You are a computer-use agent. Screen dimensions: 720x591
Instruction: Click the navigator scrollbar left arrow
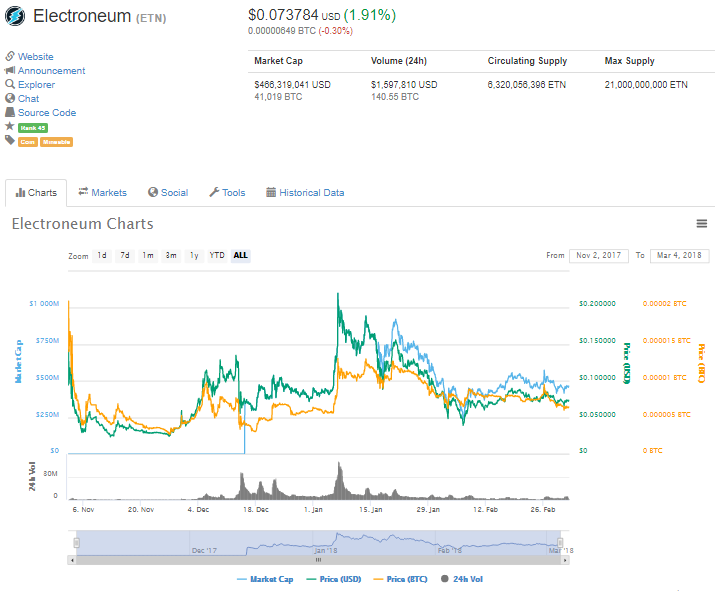72,560
